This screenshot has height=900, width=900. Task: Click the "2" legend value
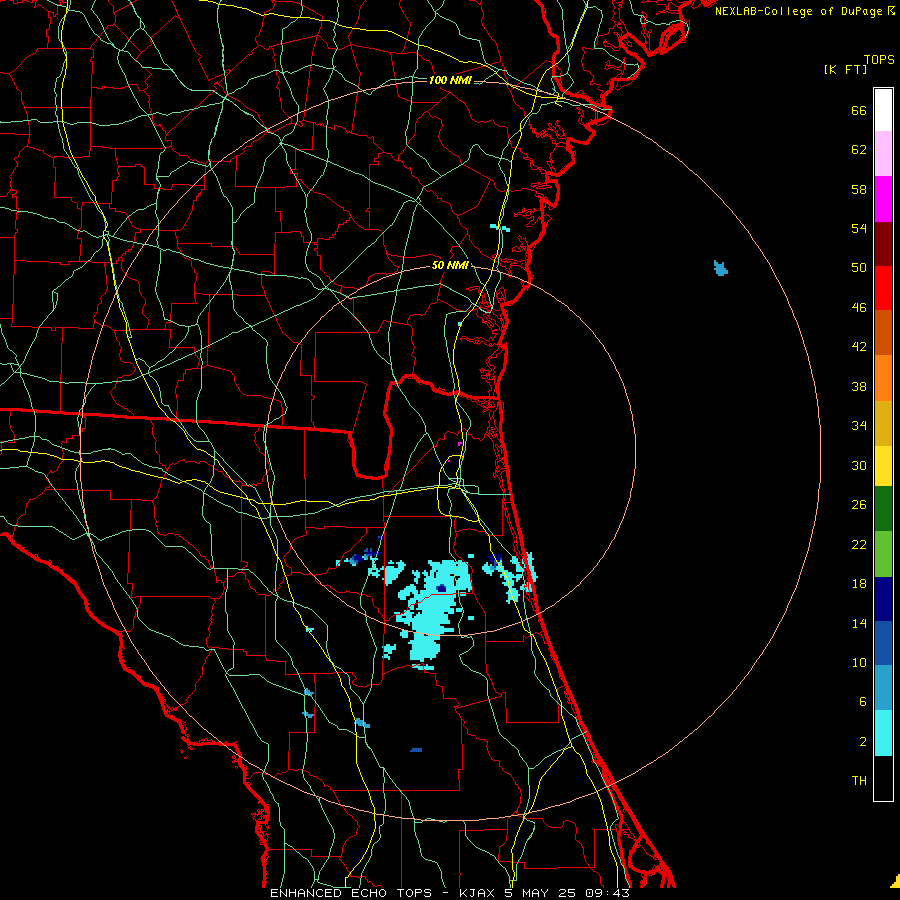pos(863,742)
